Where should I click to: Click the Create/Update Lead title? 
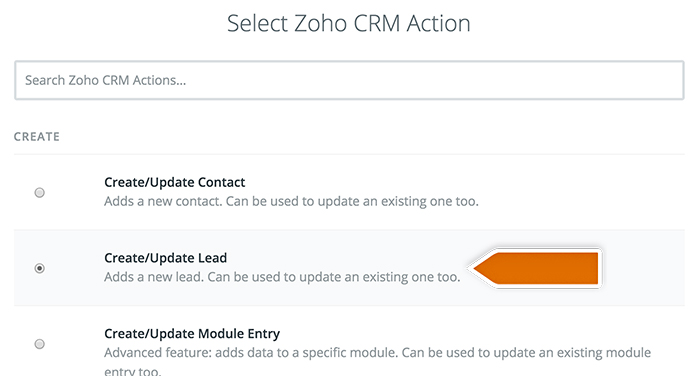pyautogui.click(x=166, y=258)
